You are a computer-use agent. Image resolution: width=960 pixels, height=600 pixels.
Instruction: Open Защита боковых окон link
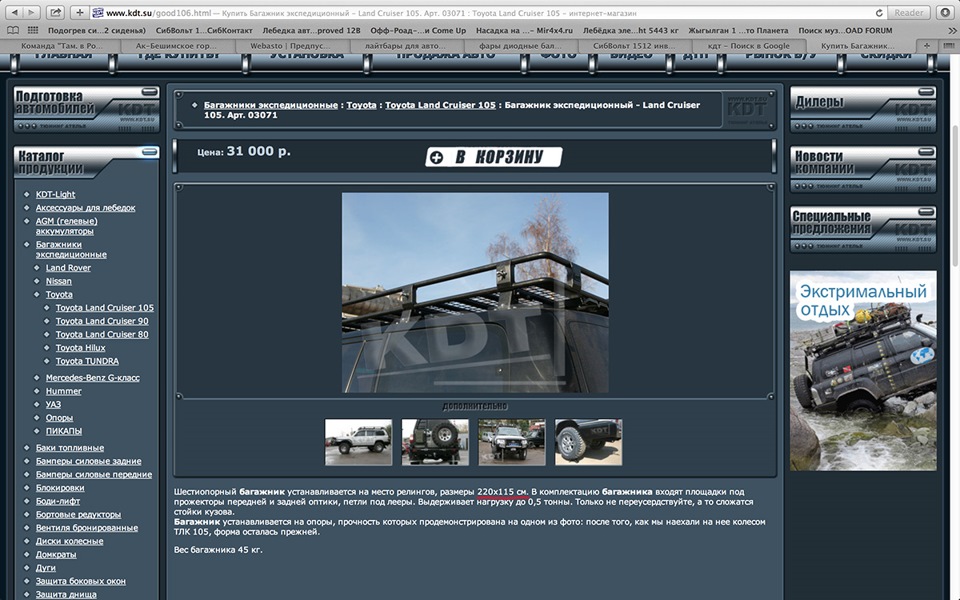(80, 581)
